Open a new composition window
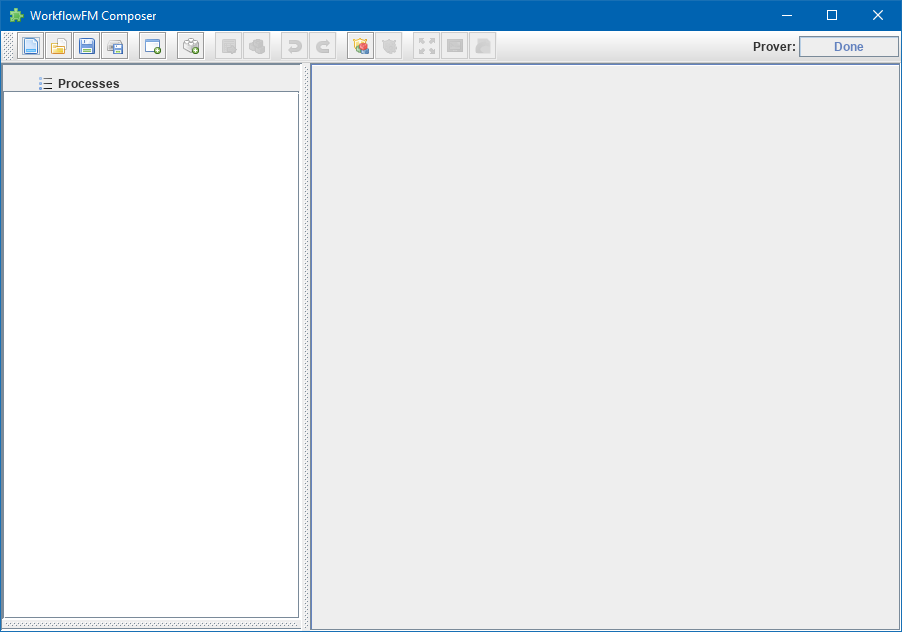The height and width of the screenshot is (633, 903). pyautogui.click(x=151, y=45)
